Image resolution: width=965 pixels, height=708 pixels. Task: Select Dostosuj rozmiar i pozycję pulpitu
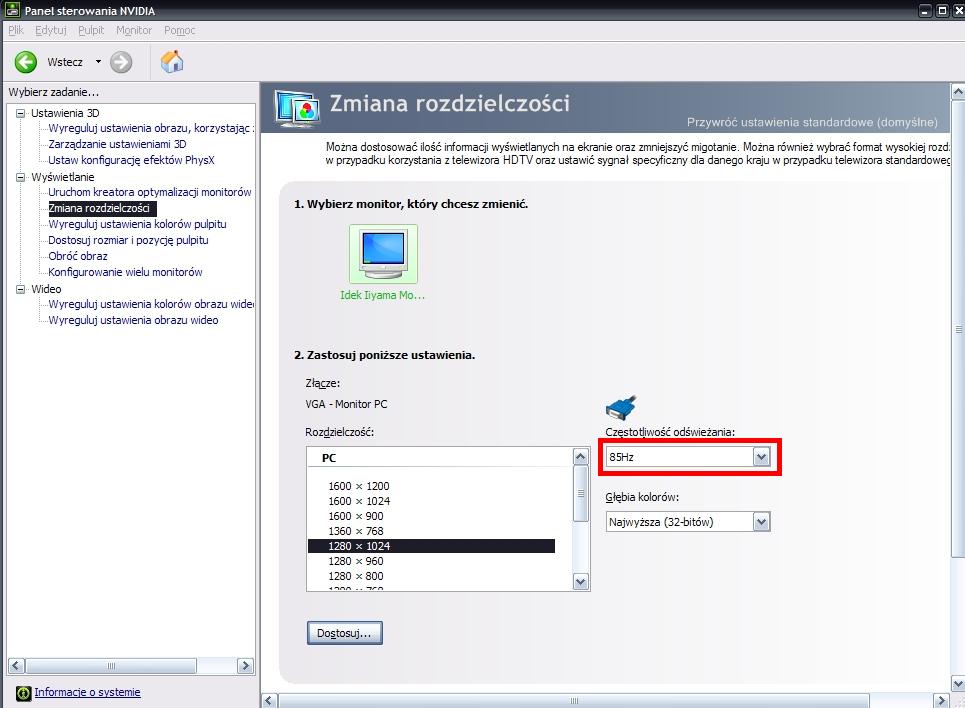[129, 240]
